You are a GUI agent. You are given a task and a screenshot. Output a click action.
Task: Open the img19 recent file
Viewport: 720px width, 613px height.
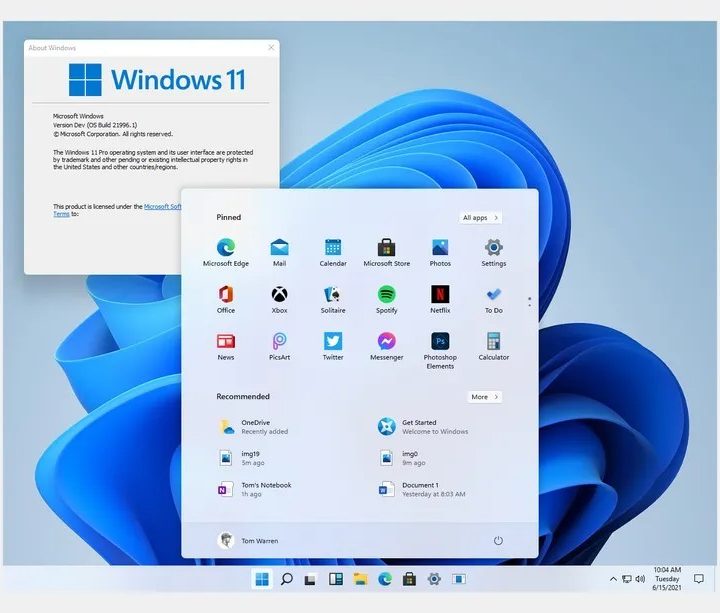242,458
